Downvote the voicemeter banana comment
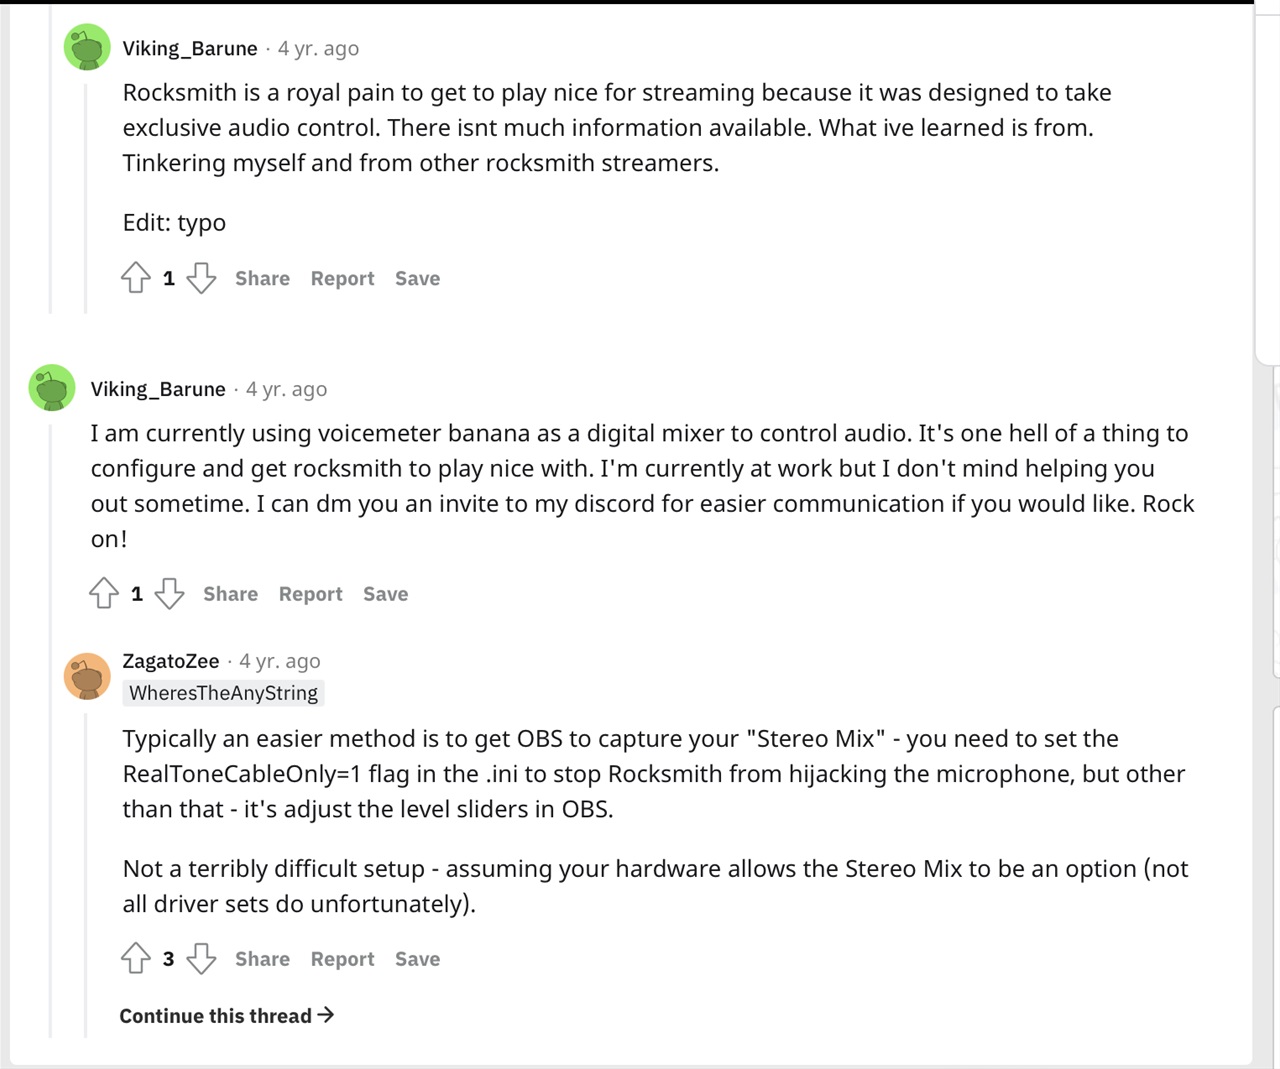 [169, 593]
